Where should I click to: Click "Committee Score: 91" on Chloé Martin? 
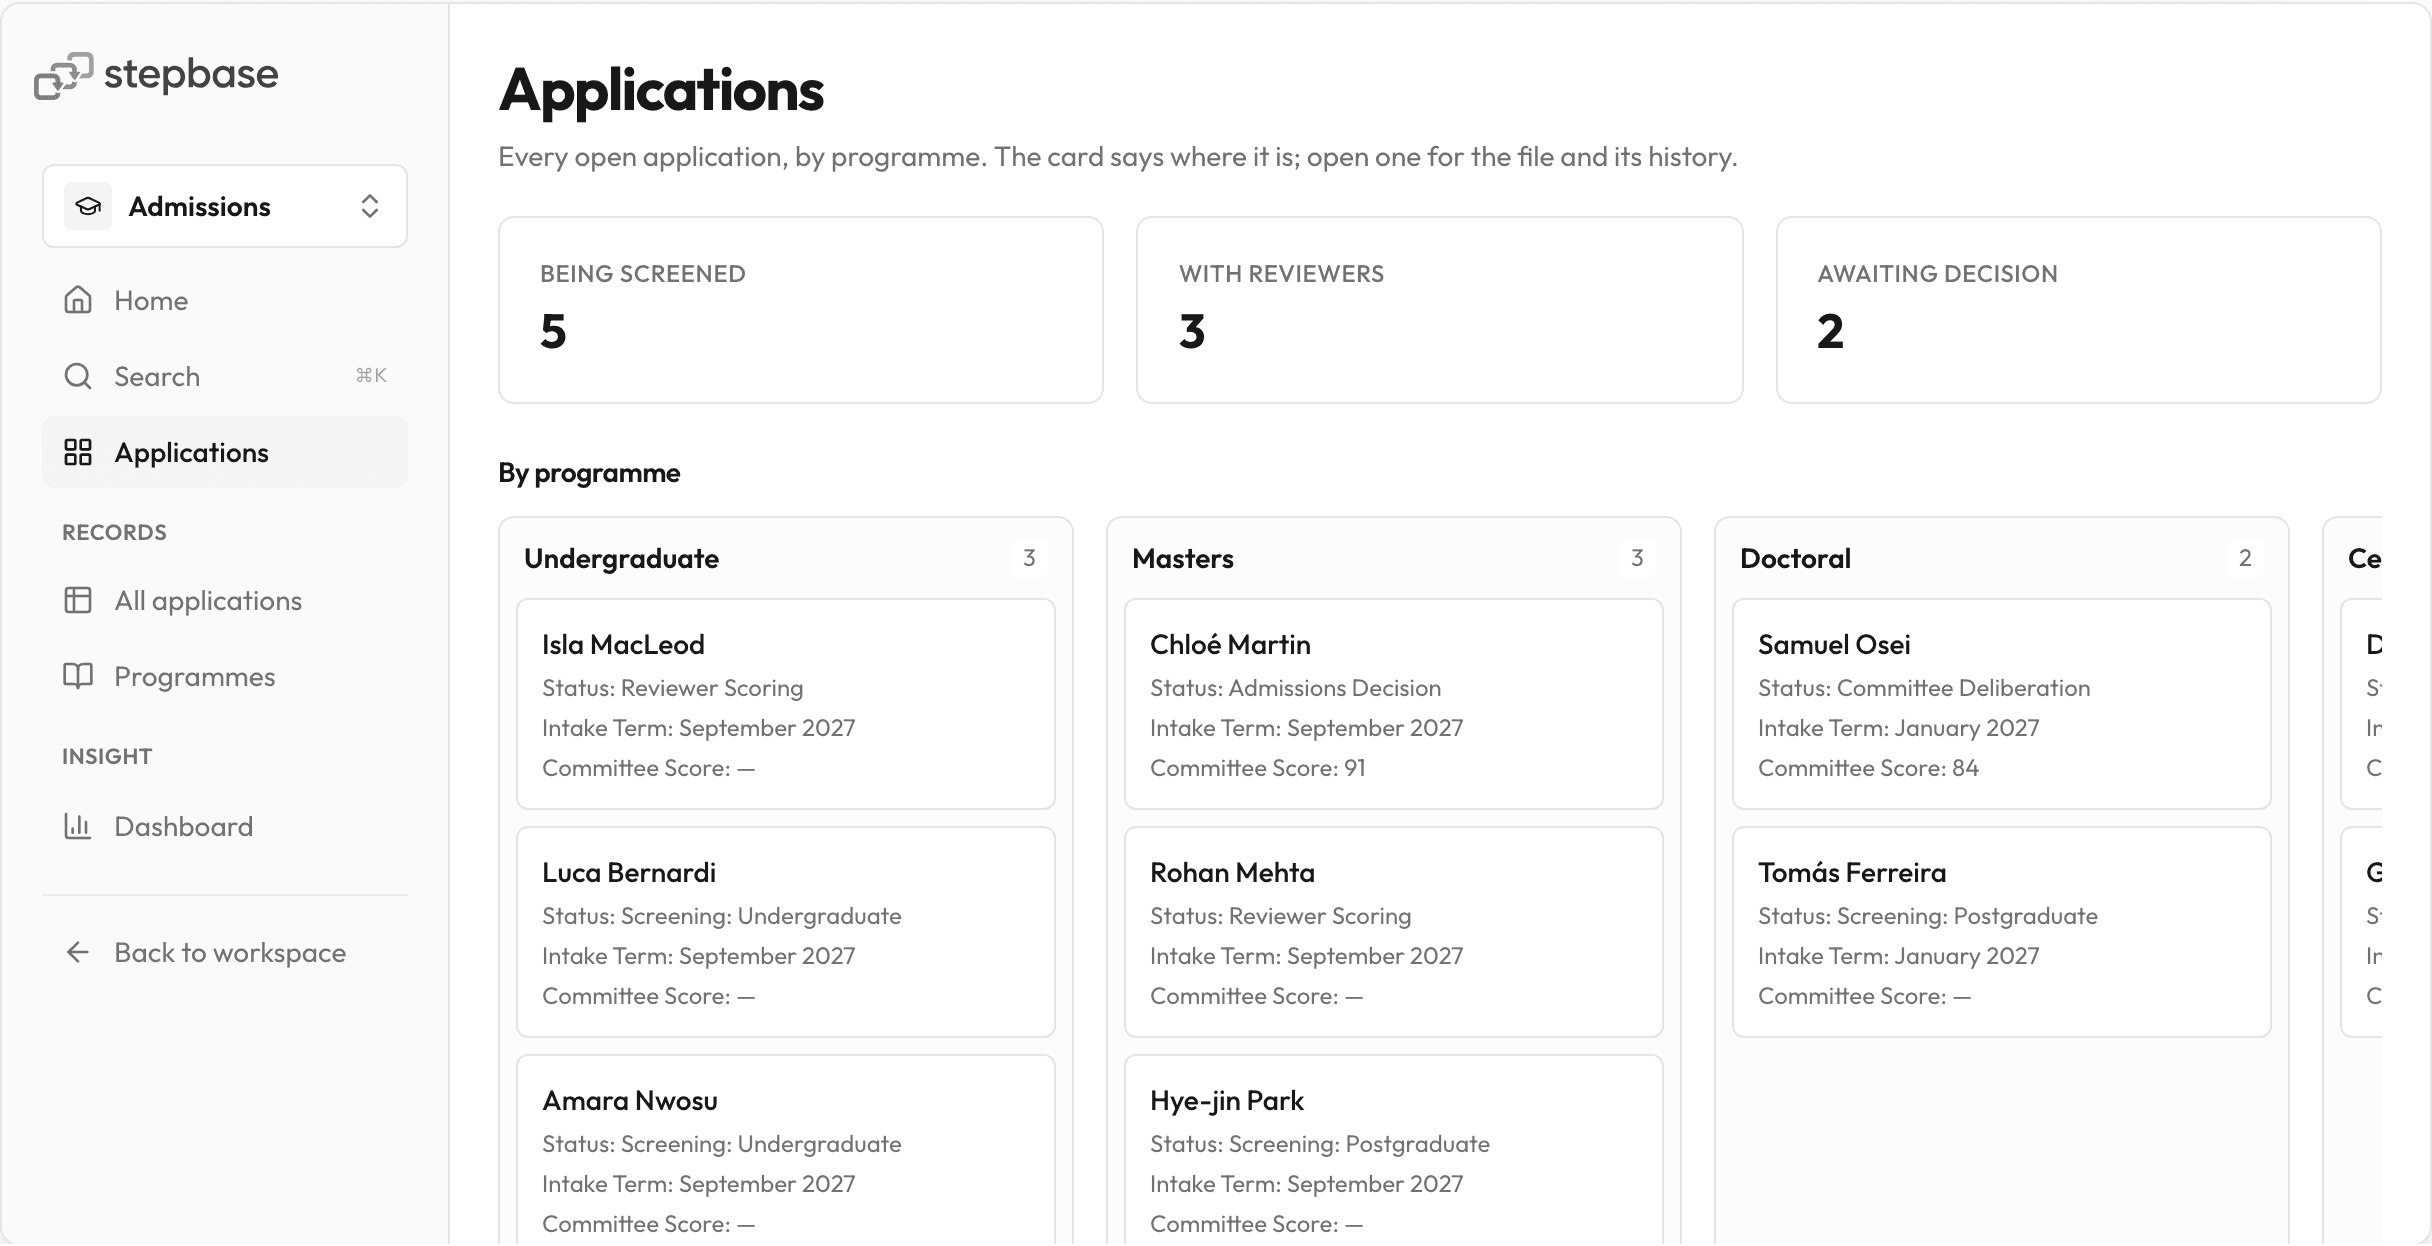(x=1258, y=768)
